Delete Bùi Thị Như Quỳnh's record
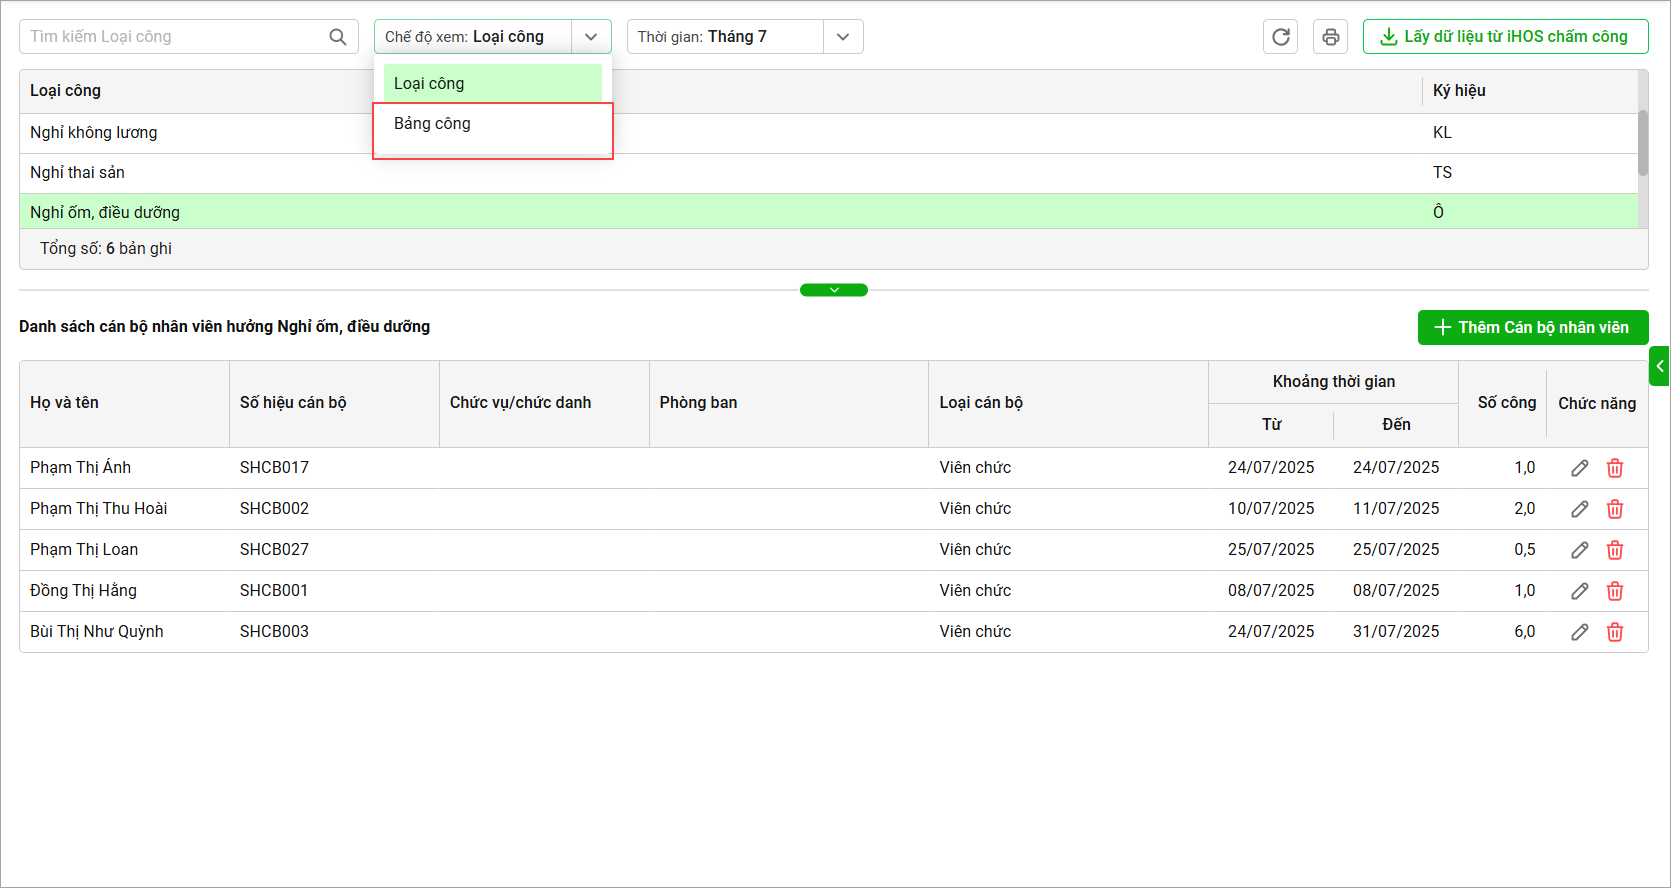 click(1614, 632)
